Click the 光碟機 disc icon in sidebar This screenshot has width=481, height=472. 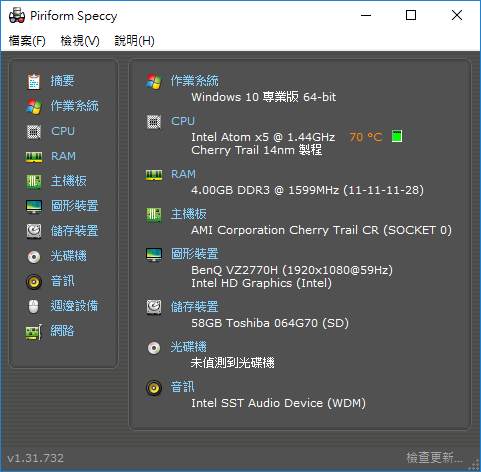click(34, 257)
